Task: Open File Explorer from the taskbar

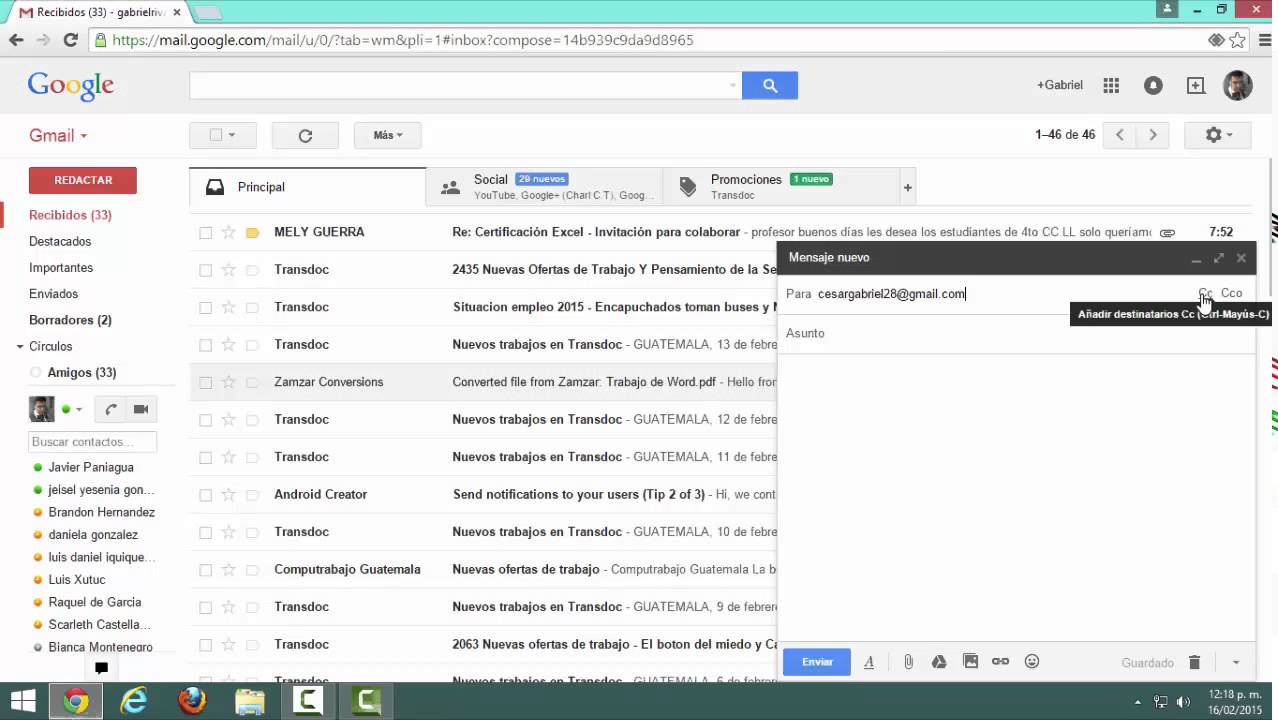Action: tap(250, 701)
